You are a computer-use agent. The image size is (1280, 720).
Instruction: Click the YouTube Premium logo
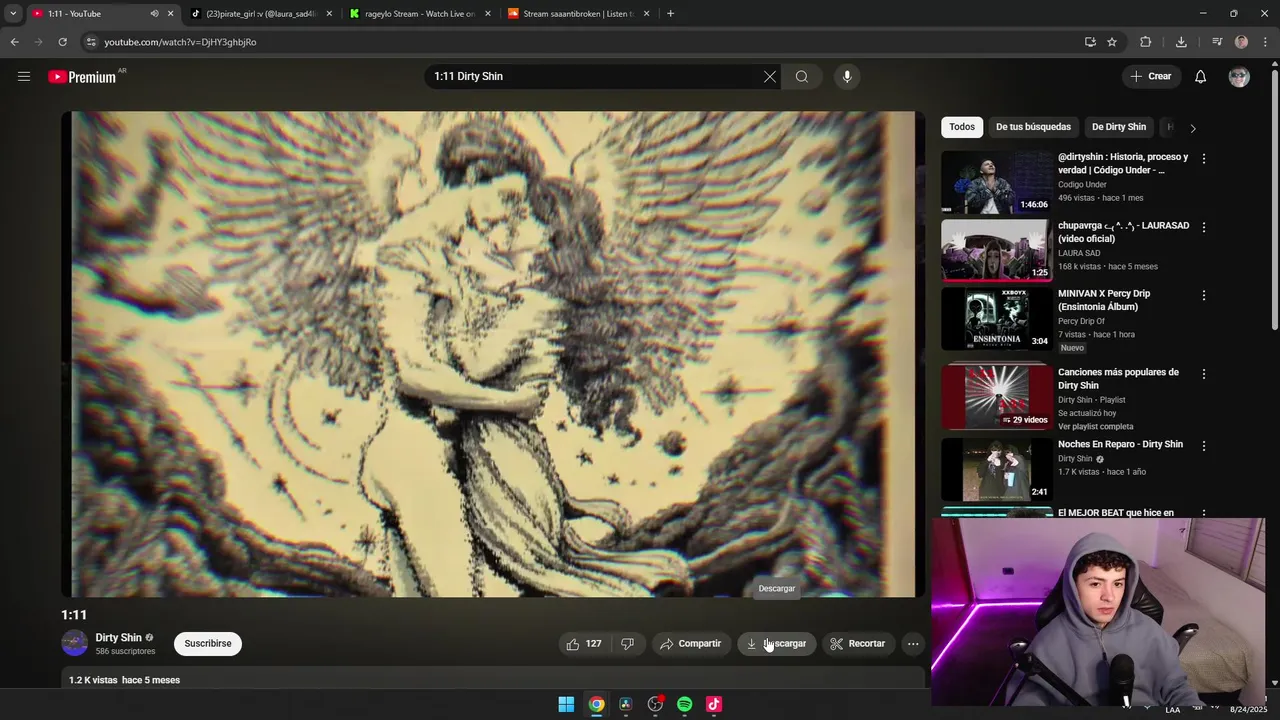(82, 77)
